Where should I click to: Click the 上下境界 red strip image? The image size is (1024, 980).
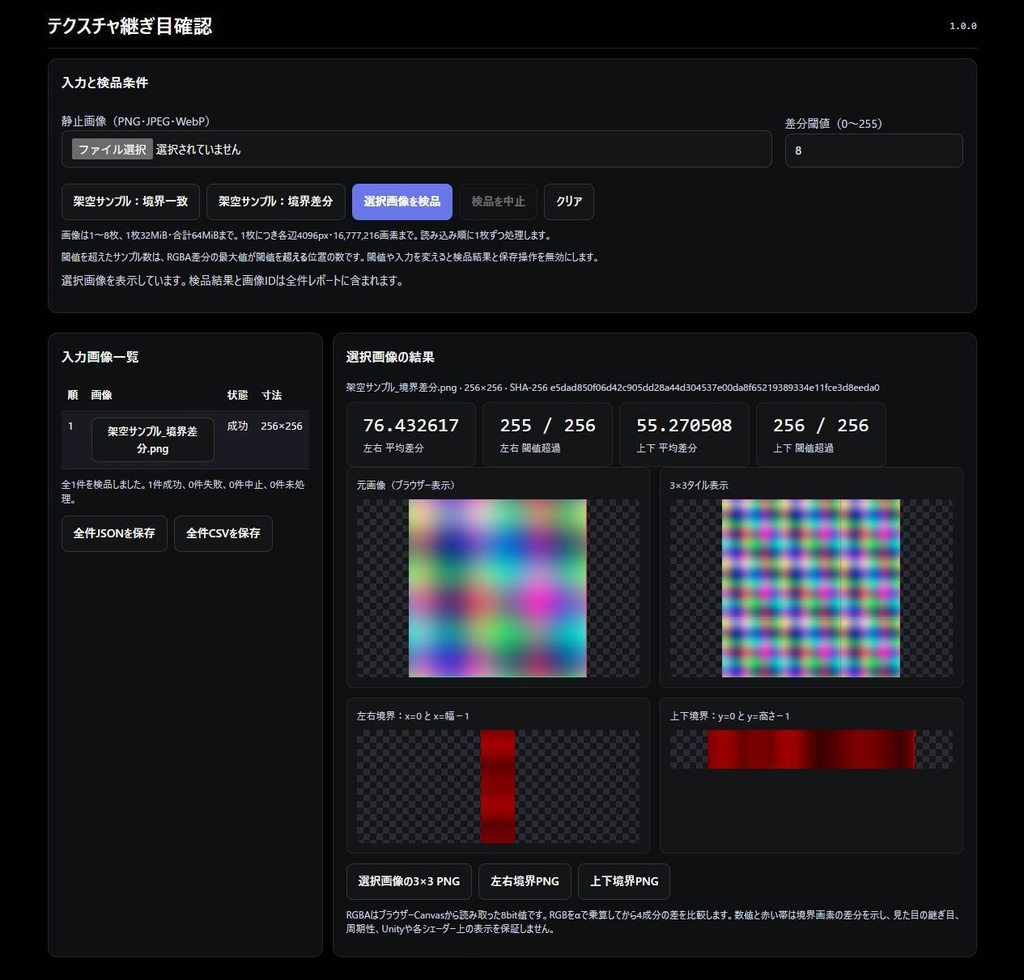811,749
